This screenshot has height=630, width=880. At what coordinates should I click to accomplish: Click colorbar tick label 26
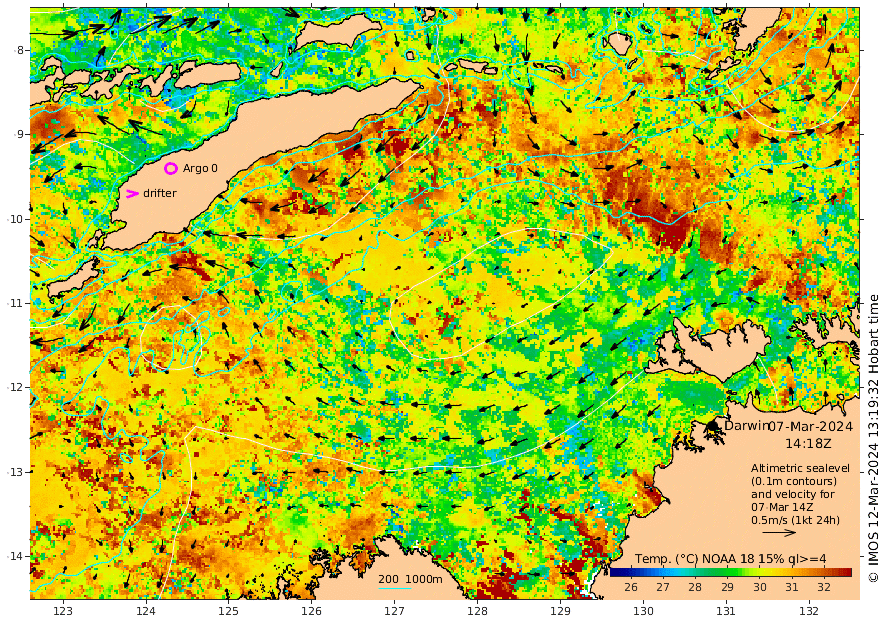[x=631, y=587]
